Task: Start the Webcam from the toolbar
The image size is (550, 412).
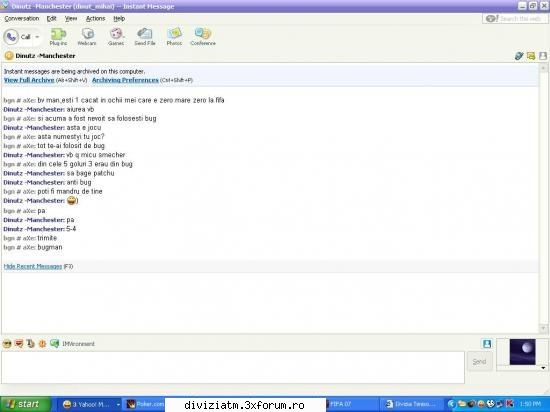Action: click(87, 37)
